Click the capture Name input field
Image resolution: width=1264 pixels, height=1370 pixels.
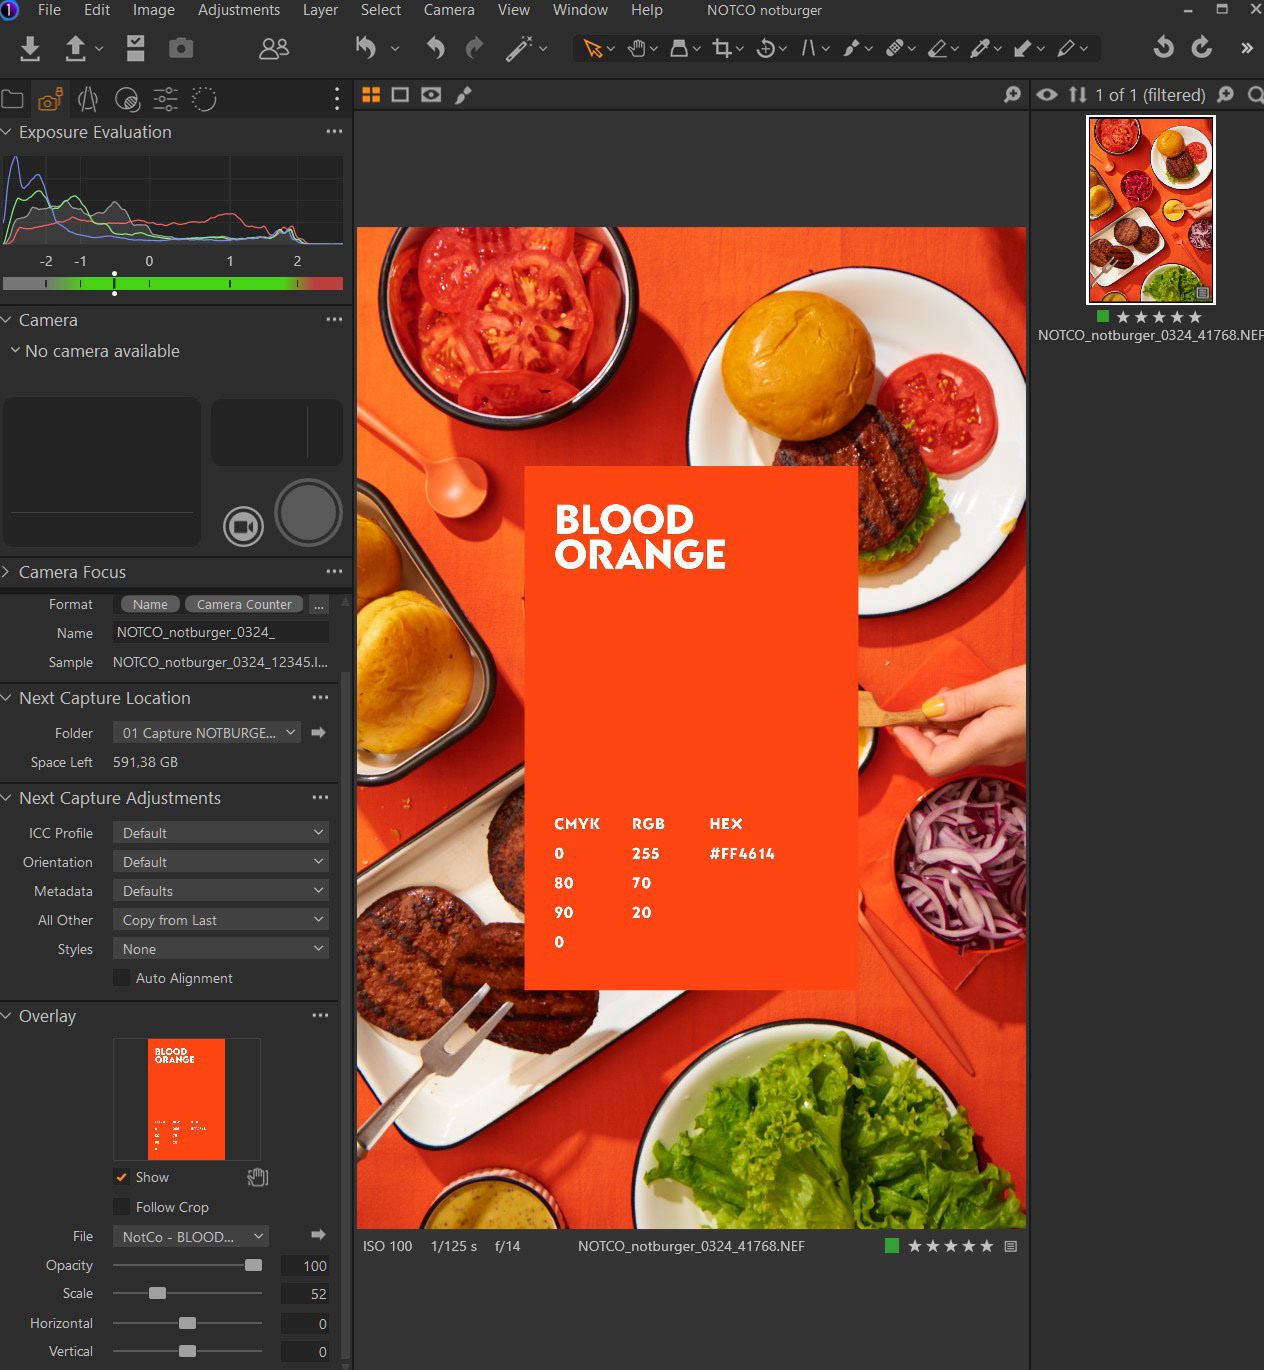221,632
